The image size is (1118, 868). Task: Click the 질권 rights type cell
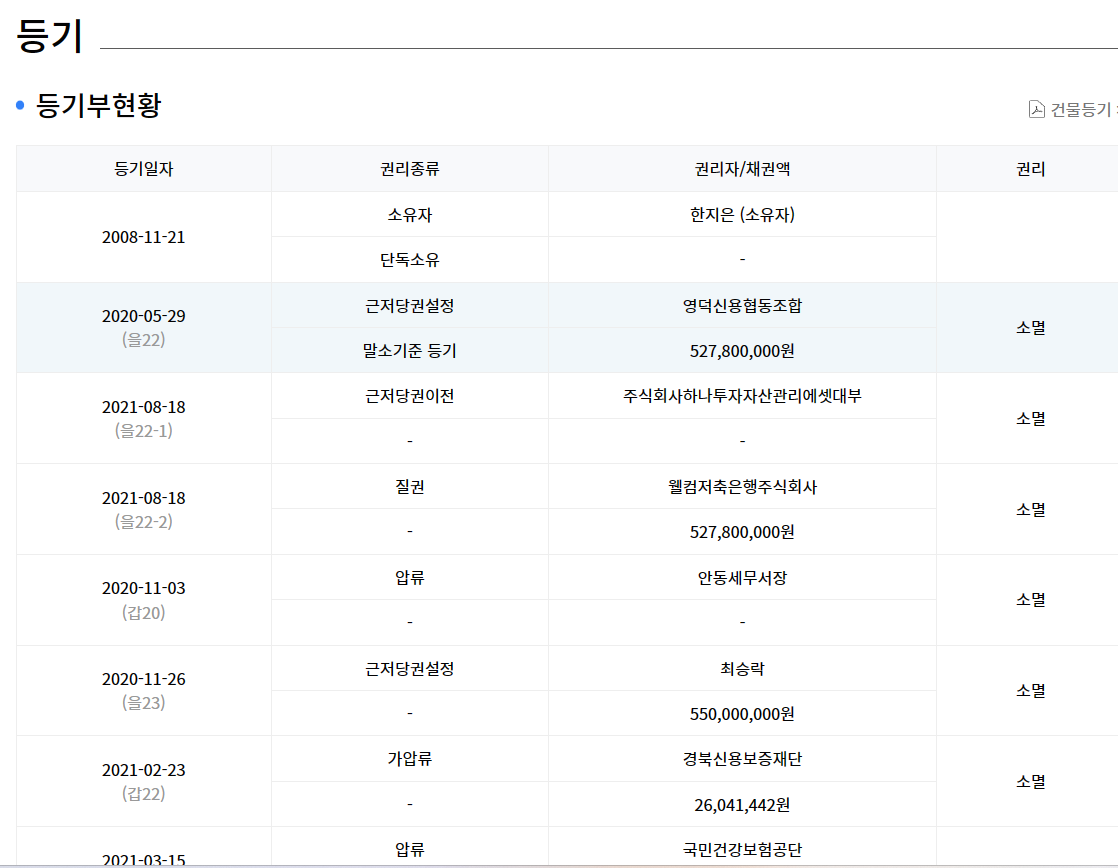pos(410,486)
